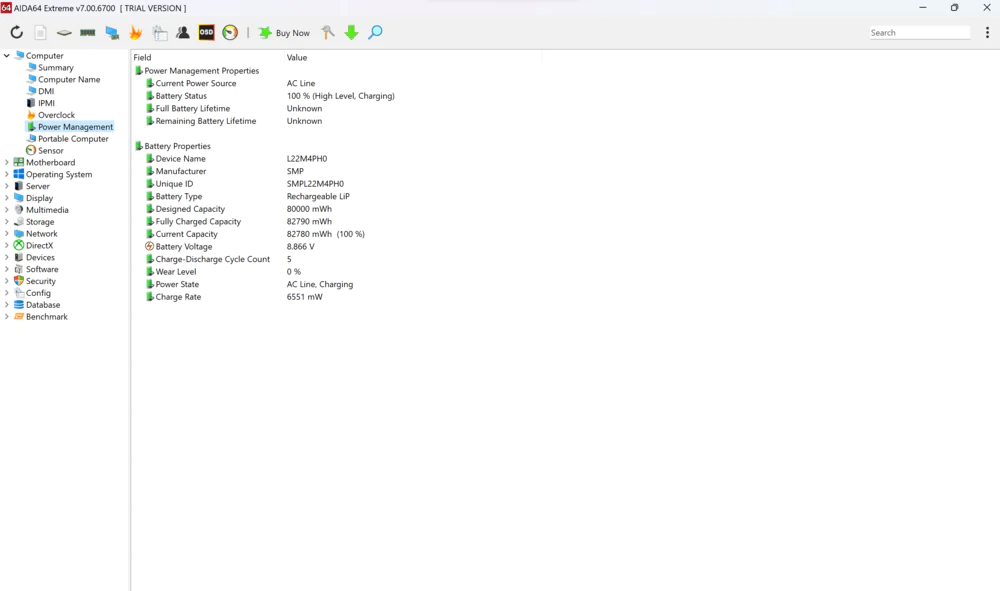Open the Sensor gauge toolbar icon

pyautogui.click(x=230, y=33)
